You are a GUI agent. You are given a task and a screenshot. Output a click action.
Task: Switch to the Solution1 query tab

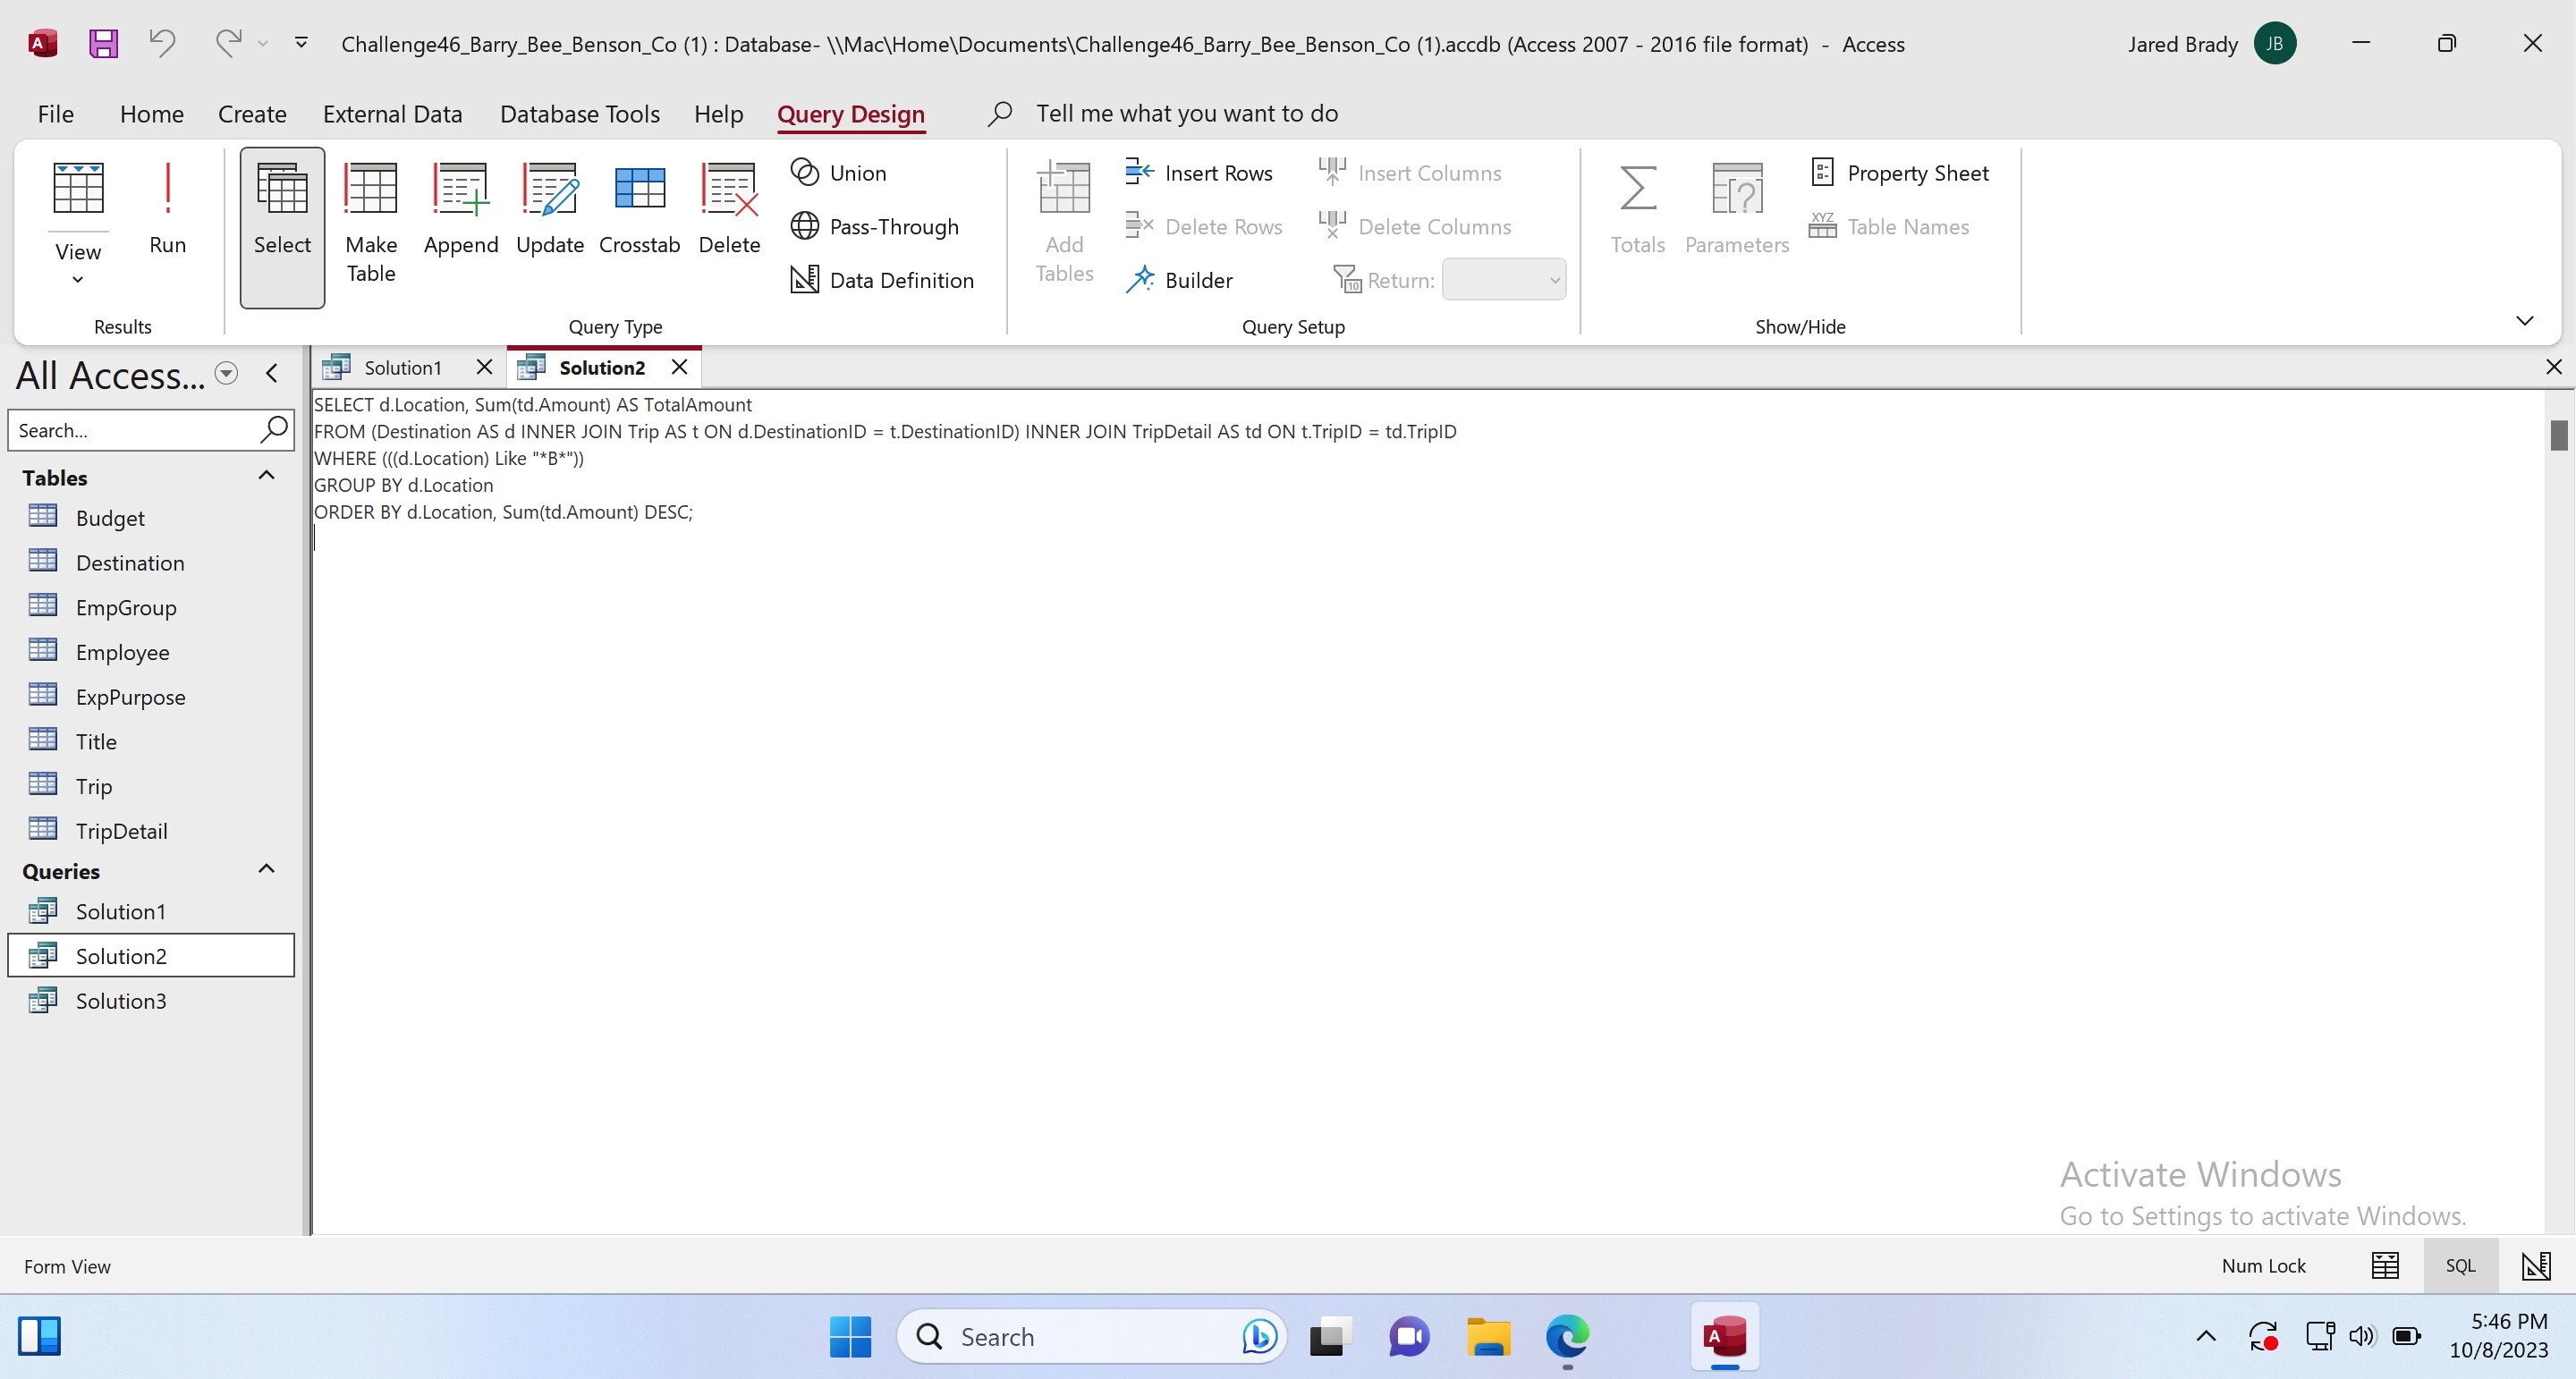401,367
